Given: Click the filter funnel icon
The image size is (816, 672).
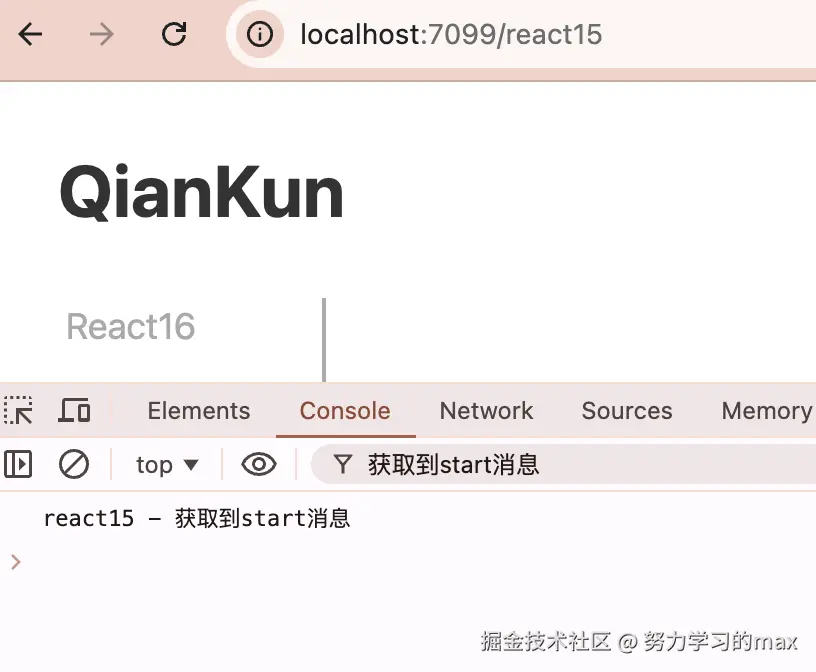Looking at the screenshot, I should (342, 464).
